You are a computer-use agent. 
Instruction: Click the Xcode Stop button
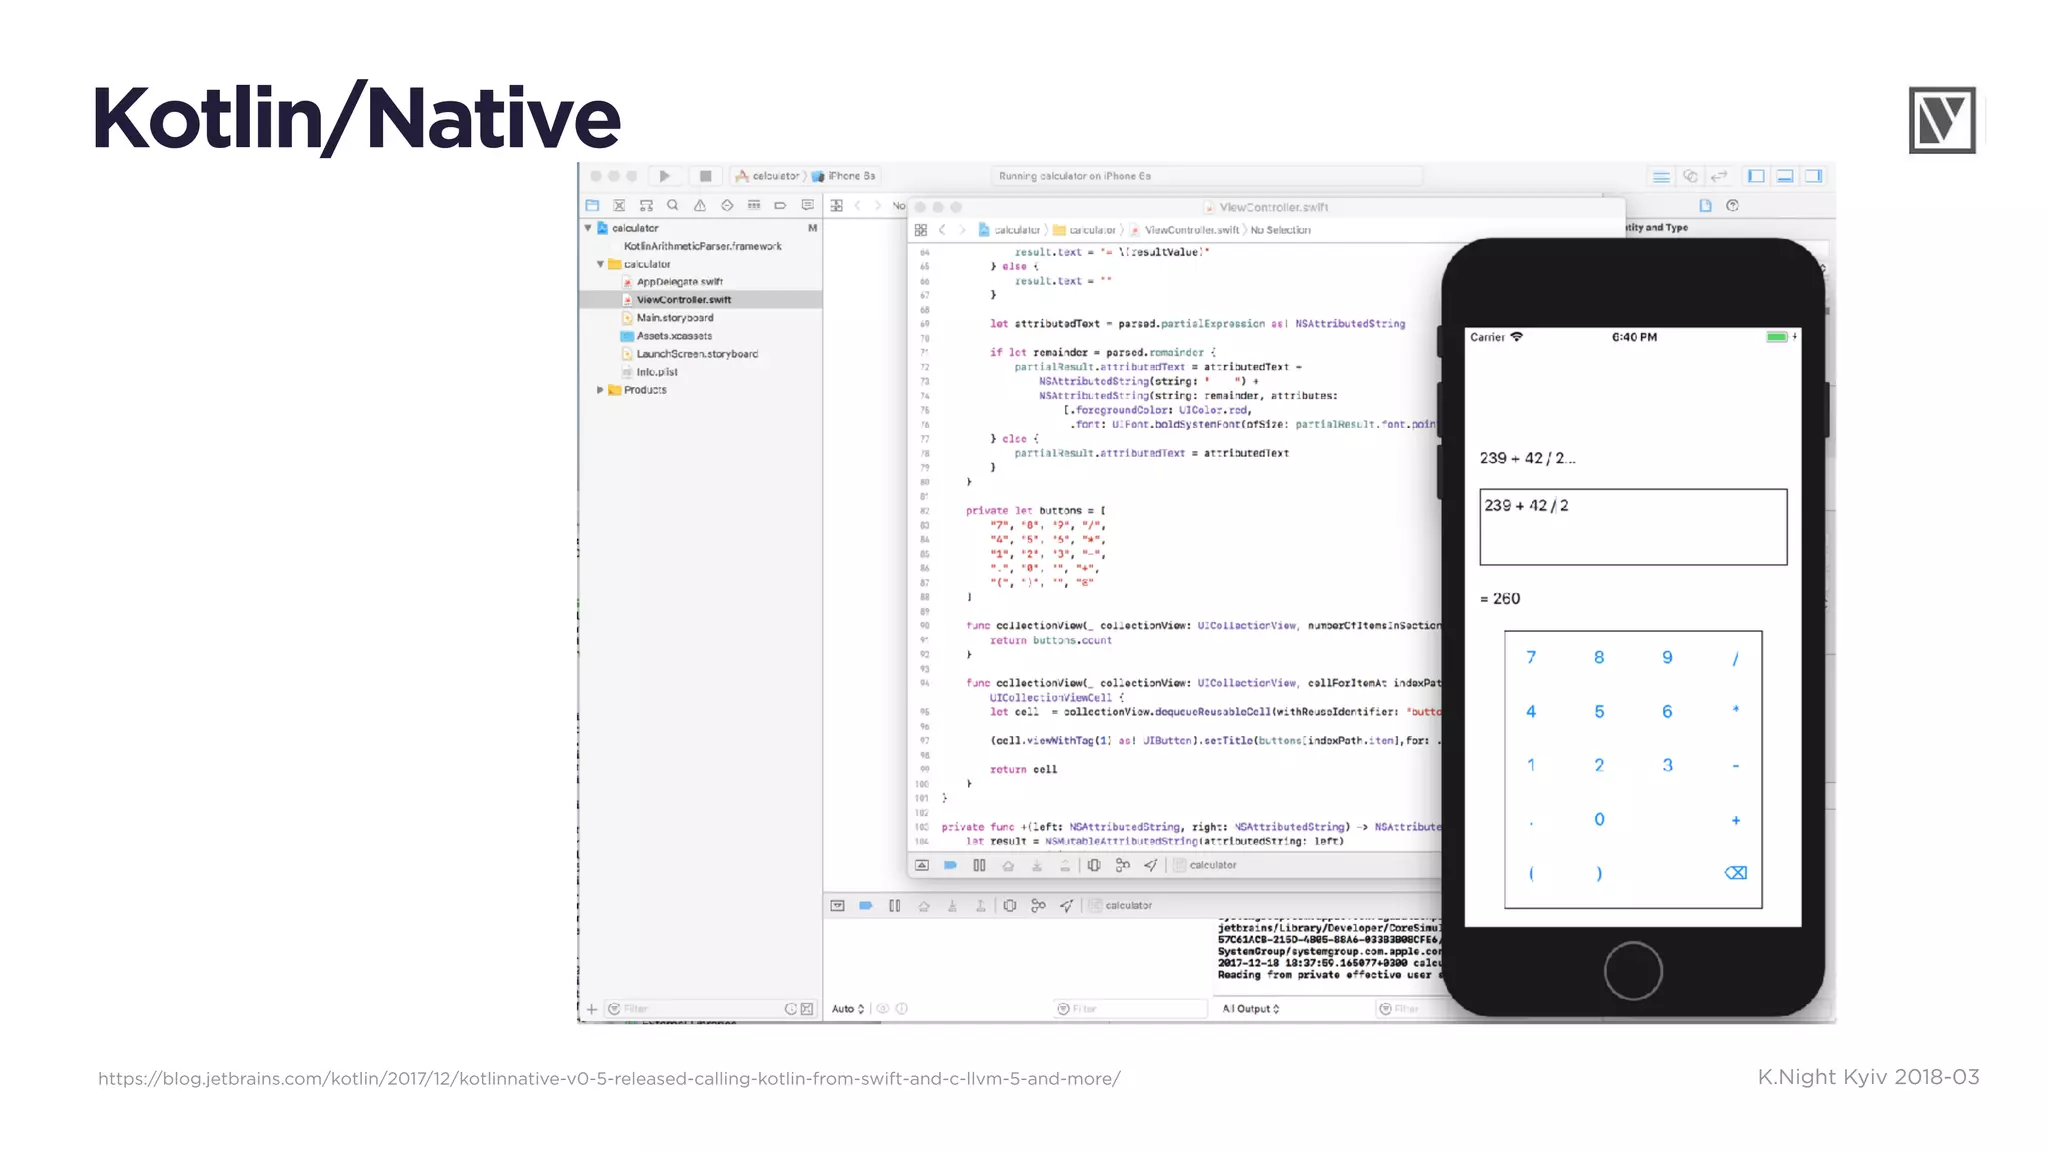click(x=705, y=176)
